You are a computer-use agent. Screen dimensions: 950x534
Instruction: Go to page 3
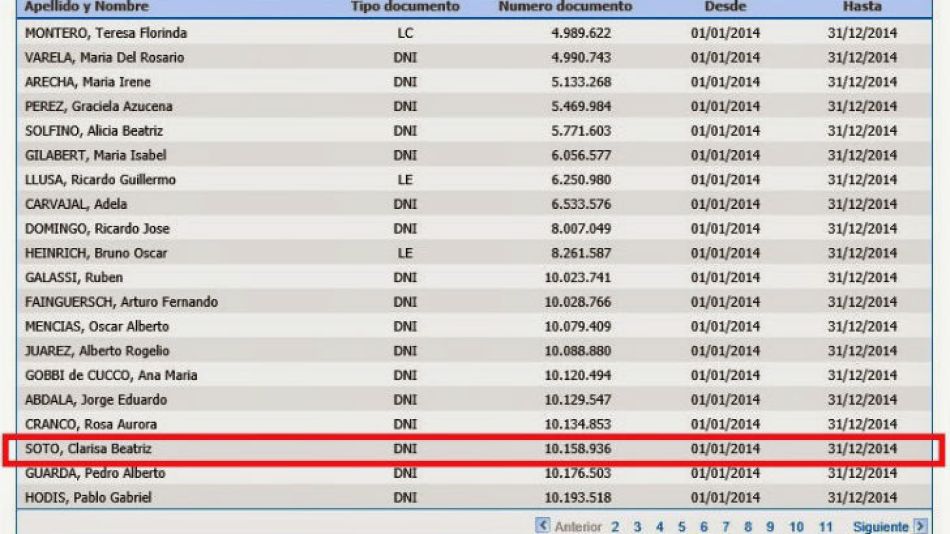(x=637, y=527)
